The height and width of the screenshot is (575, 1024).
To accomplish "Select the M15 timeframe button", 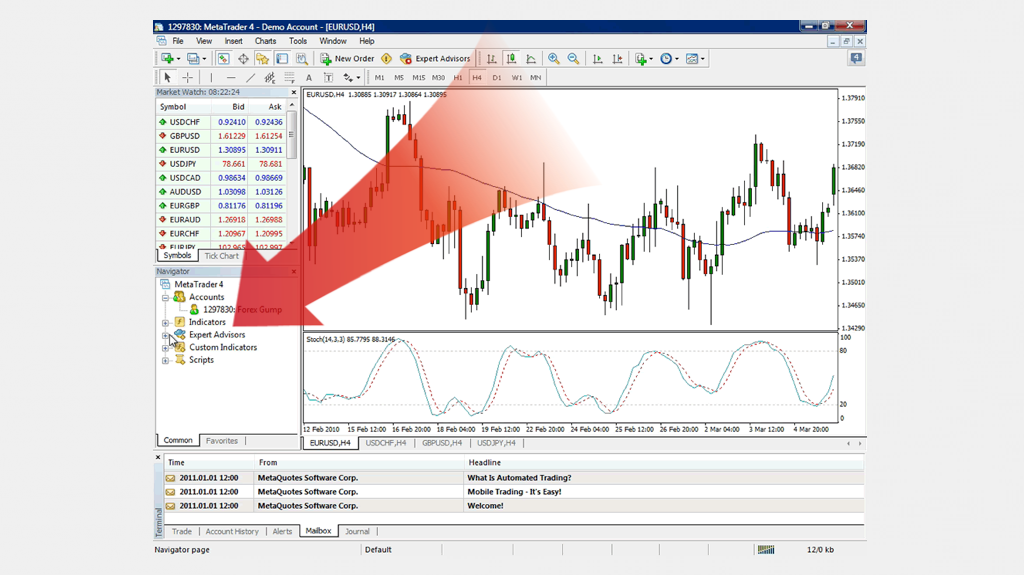I will click(x=418, y=77).
